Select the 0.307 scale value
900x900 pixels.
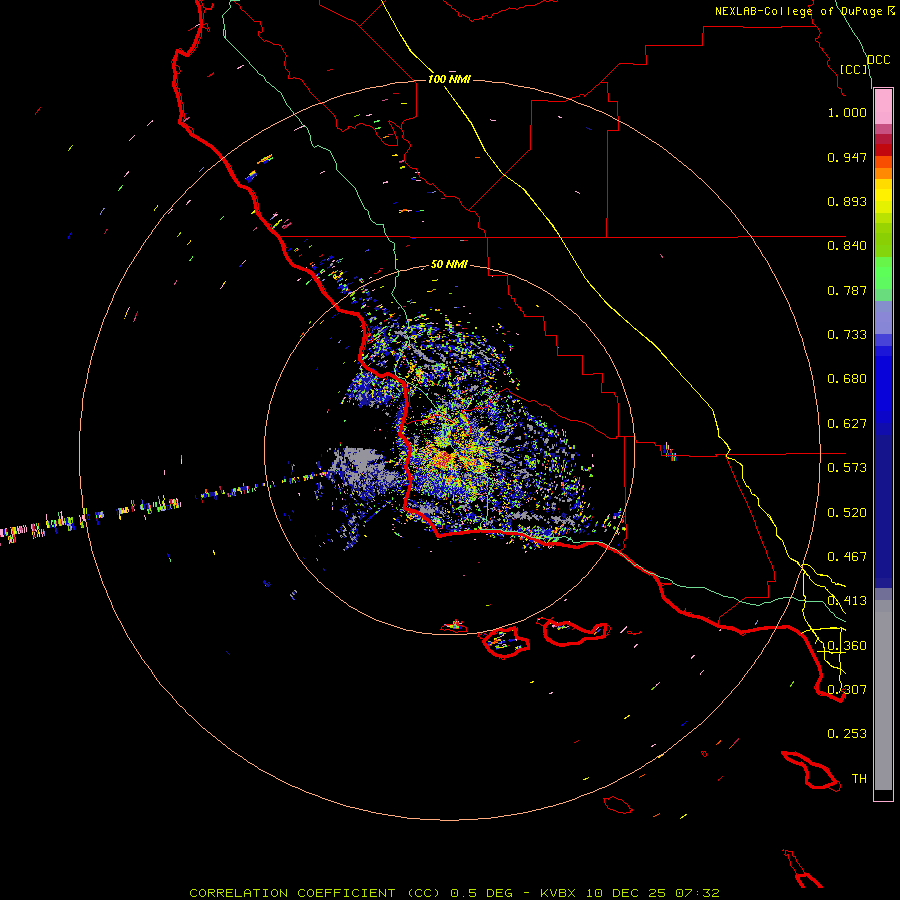(x=847, y=689)
